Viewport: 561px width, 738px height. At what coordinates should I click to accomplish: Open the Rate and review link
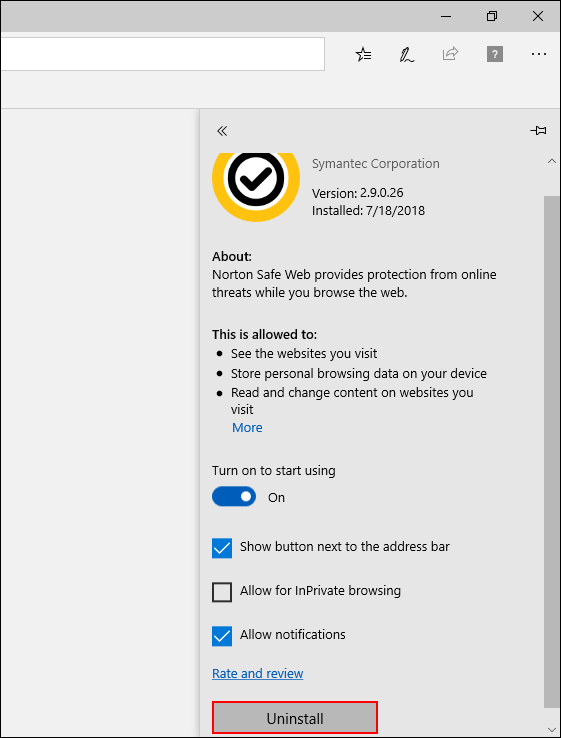257,674
